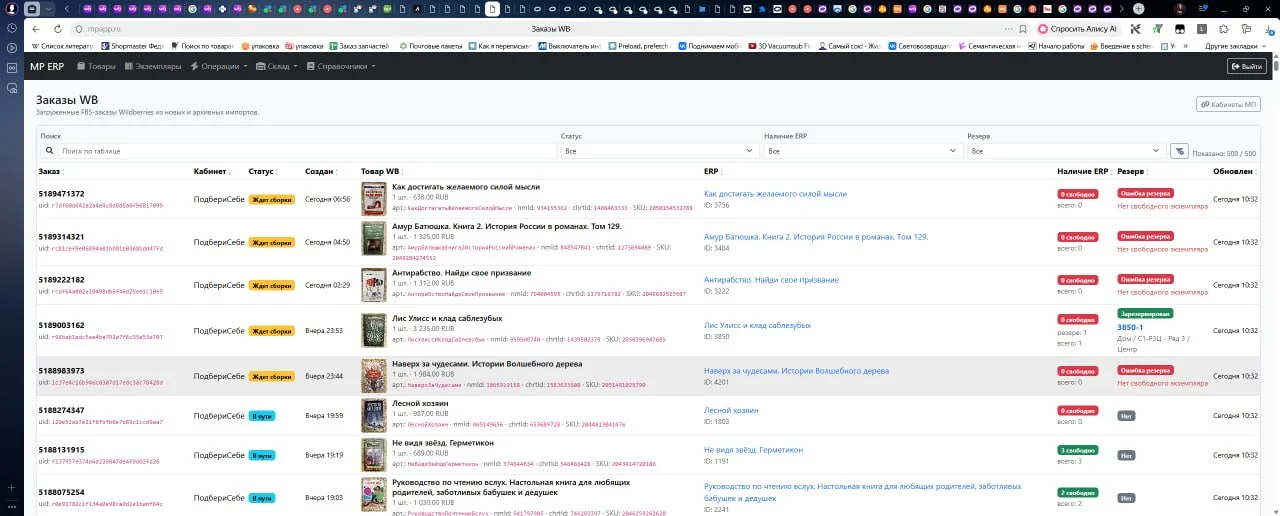Click the Выйти logout button
This screenshot has width=1280, height=516.
click(1246, 66)
